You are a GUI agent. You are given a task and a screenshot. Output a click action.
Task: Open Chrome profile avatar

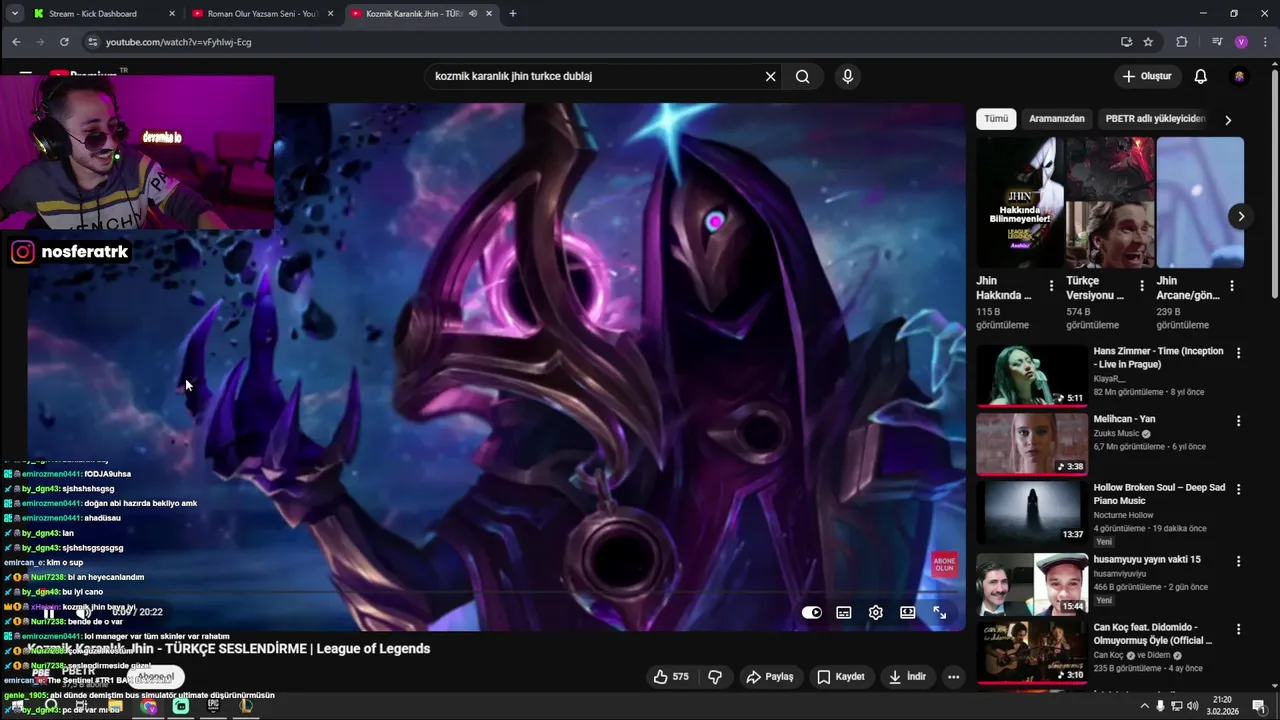point(1241,42)
